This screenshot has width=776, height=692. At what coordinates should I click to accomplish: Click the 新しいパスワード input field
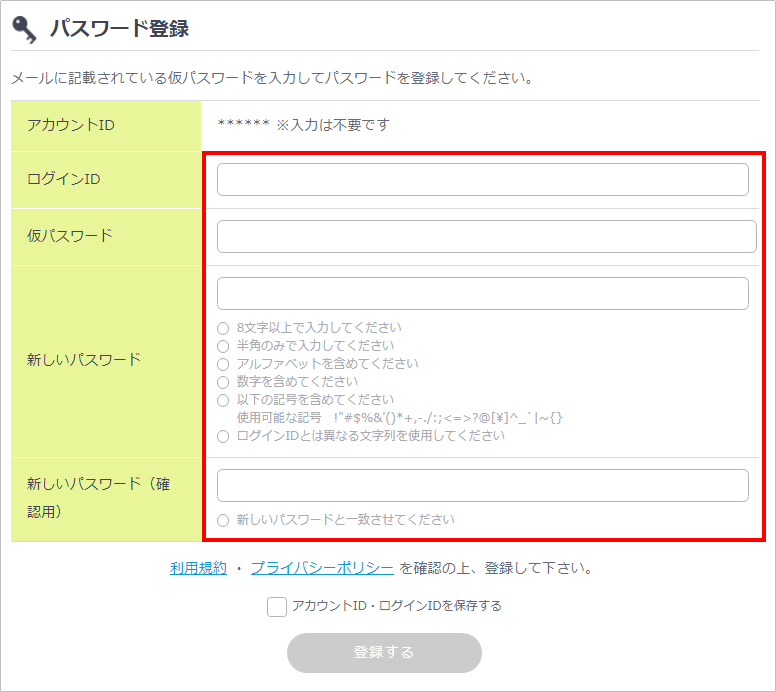482,294
